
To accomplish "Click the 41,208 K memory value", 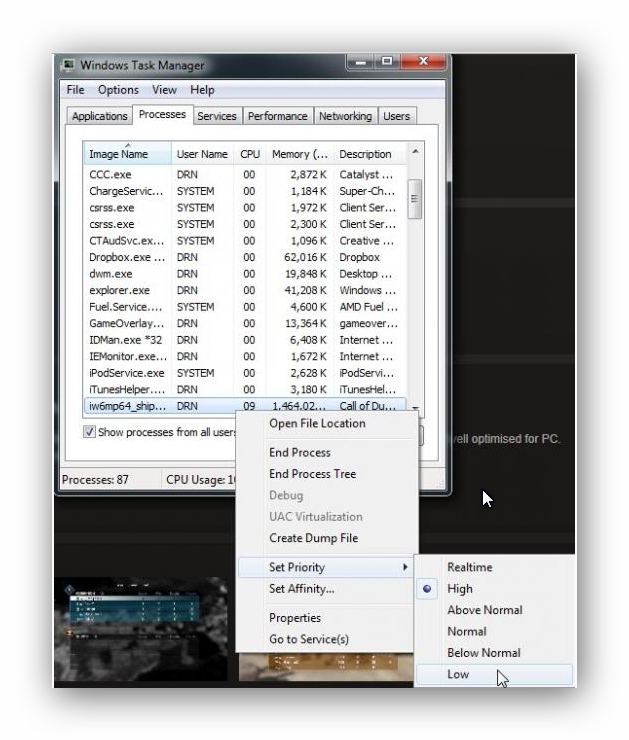I will click(305, 290).
